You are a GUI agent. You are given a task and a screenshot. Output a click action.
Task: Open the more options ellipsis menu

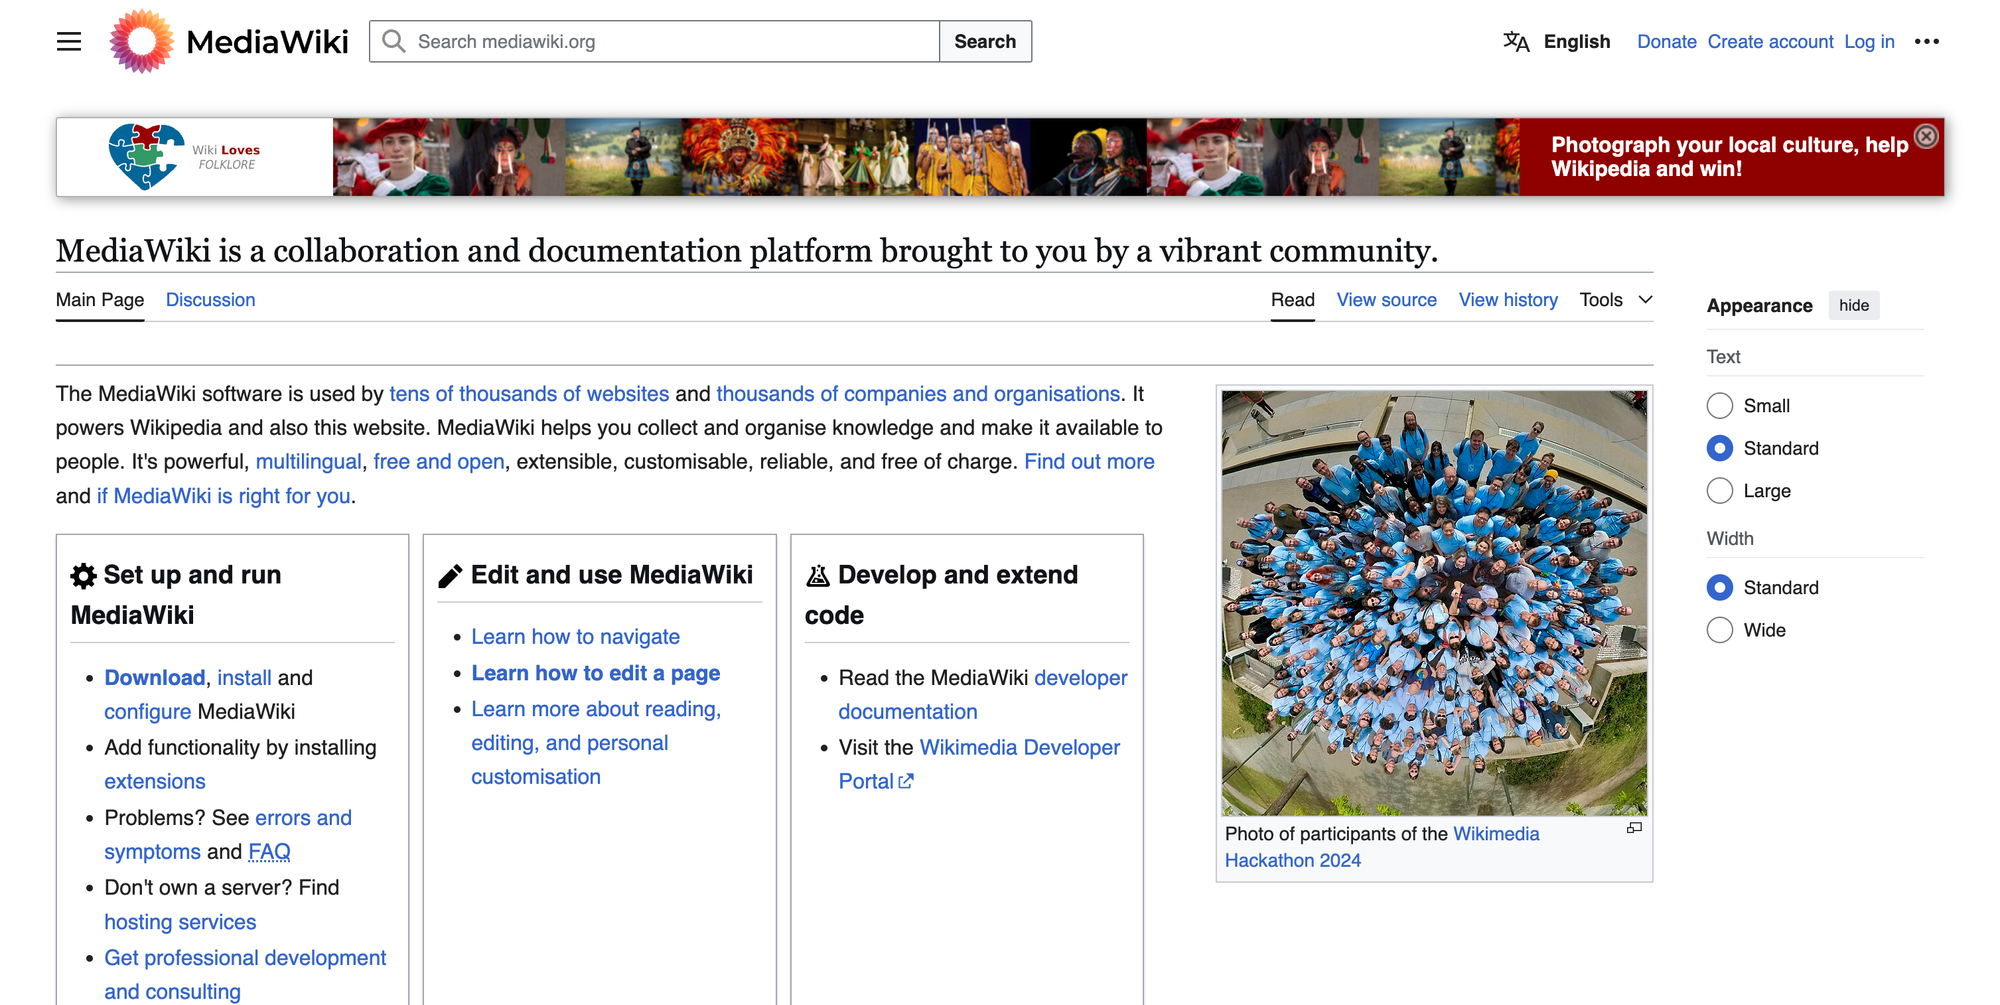point(1926,41)
